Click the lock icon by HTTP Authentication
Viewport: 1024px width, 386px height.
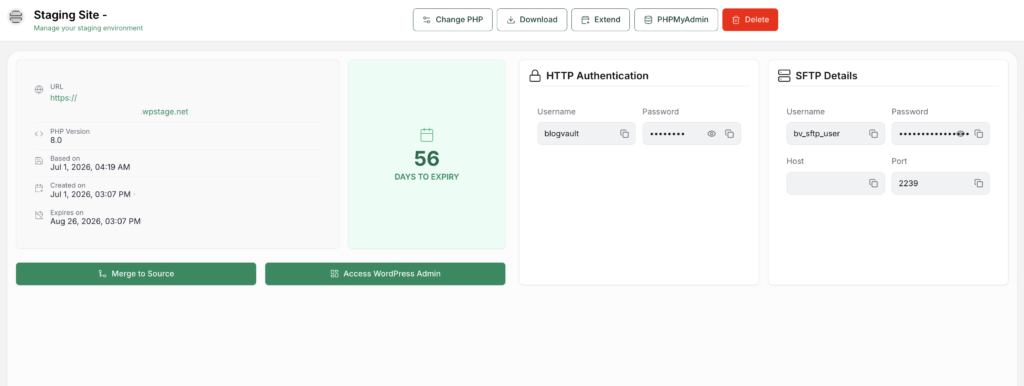[x=535, y=76]
